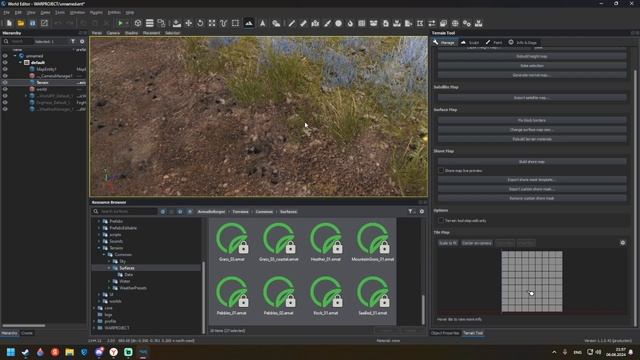The height and width of the screenshot is (360, 640).
Task: Switch to the Object Properties tab
Action: coord(445,333)
